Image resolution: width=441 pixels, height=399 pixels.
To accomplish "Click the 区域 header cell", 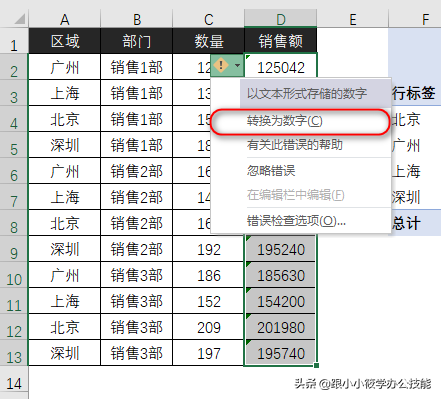I will coord(65,41).
